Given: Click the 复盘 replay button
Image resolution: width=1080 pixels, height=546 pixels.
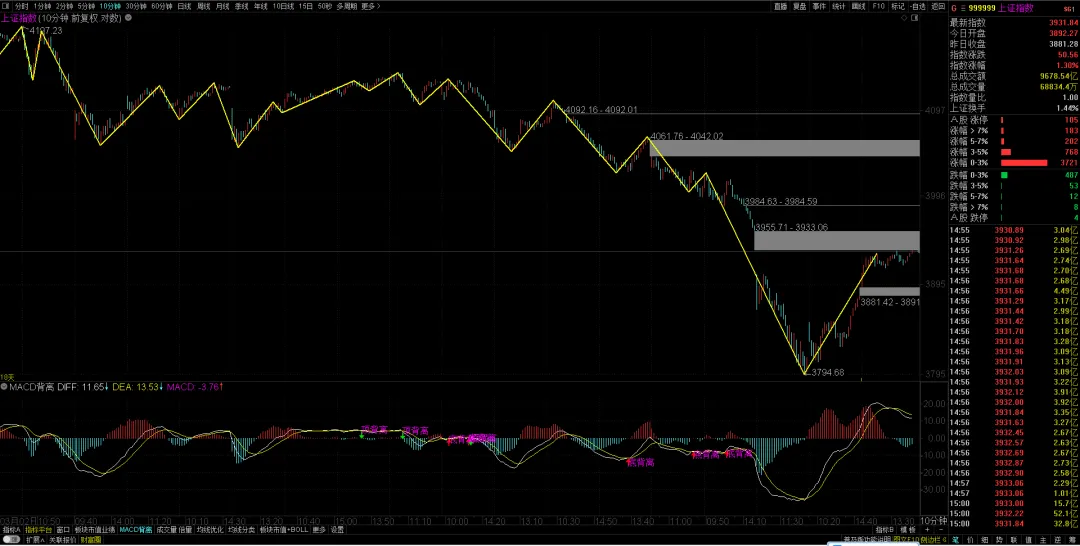Looking at the screenshot, I should coord(800,6).
